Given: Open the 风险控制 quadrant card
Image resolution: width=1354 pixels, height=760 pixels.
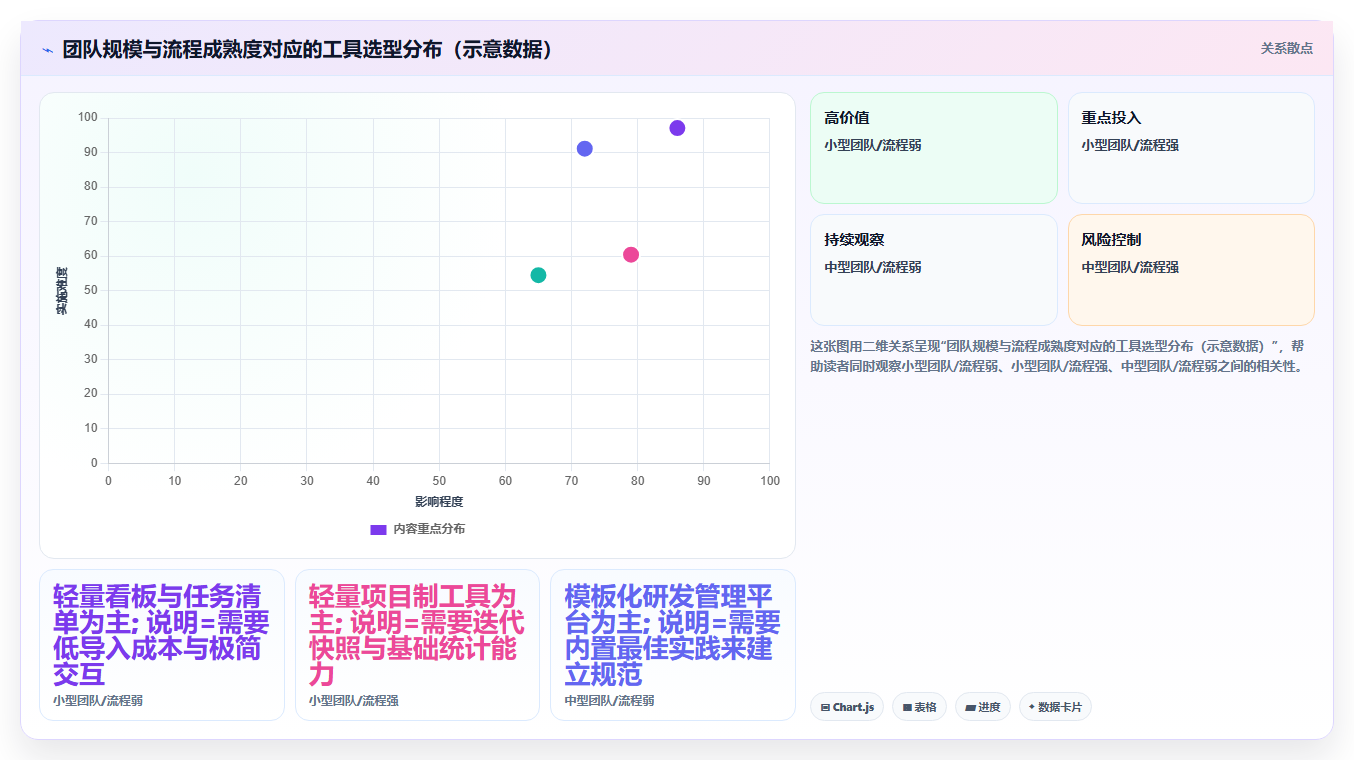Looking at the screenshot, I should [x=1191, y=270].
